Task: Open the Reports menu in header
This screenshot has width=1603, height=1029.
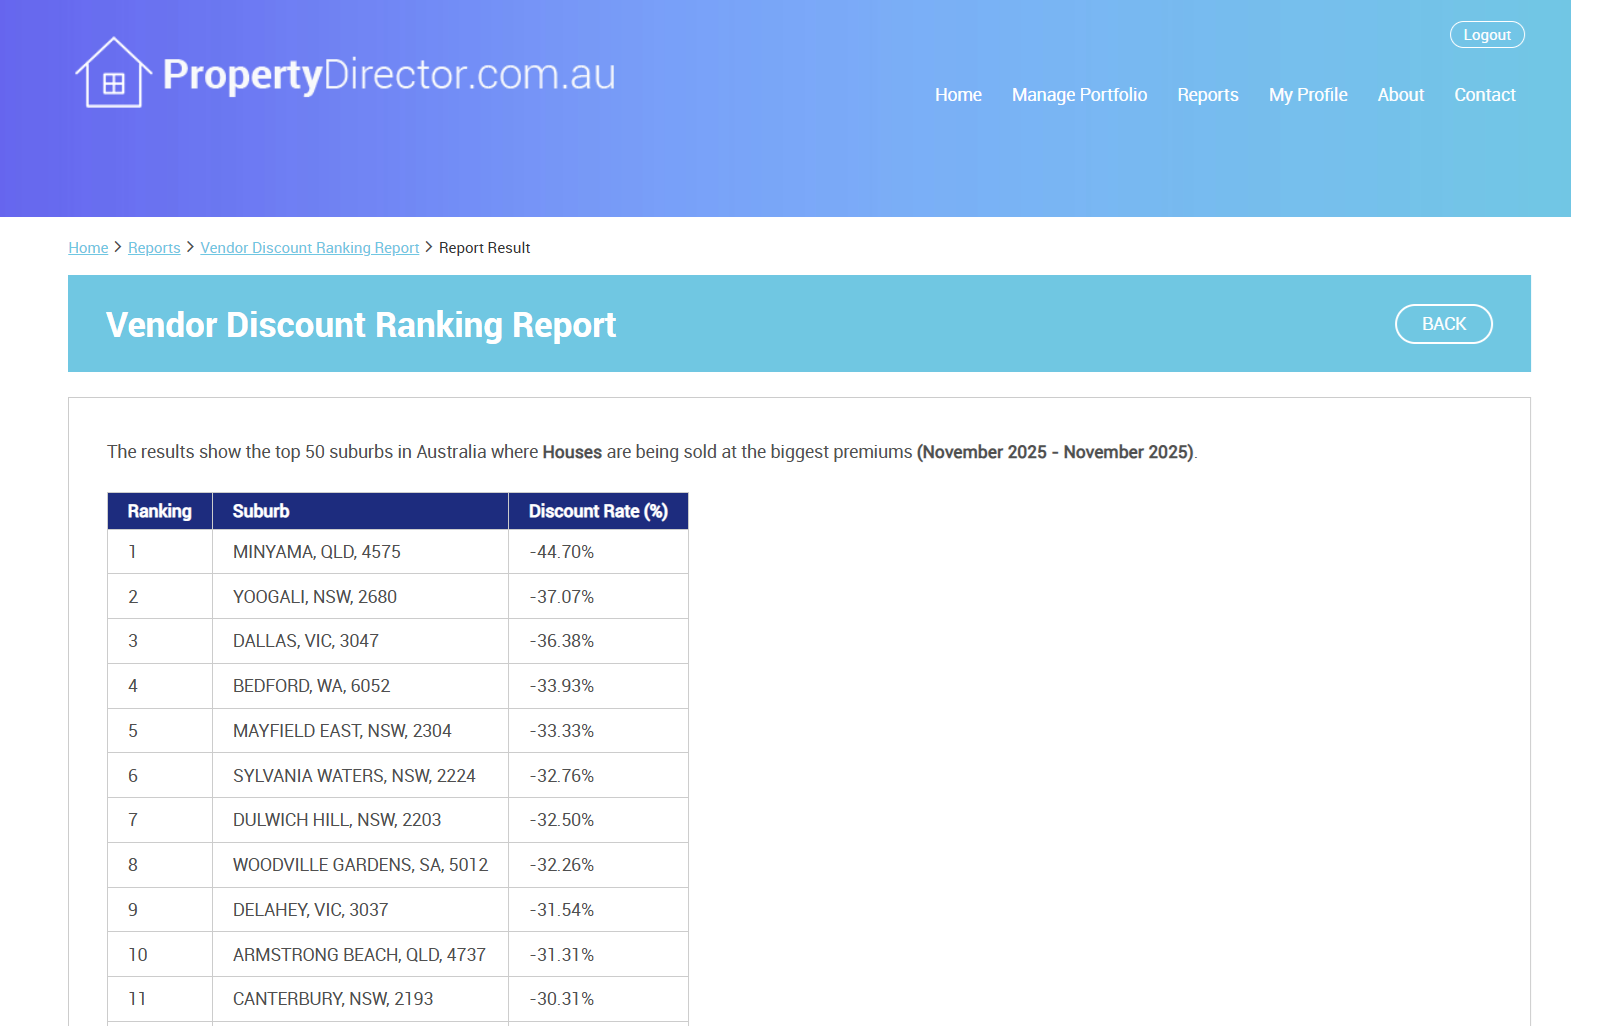Action: [1207, 95]
